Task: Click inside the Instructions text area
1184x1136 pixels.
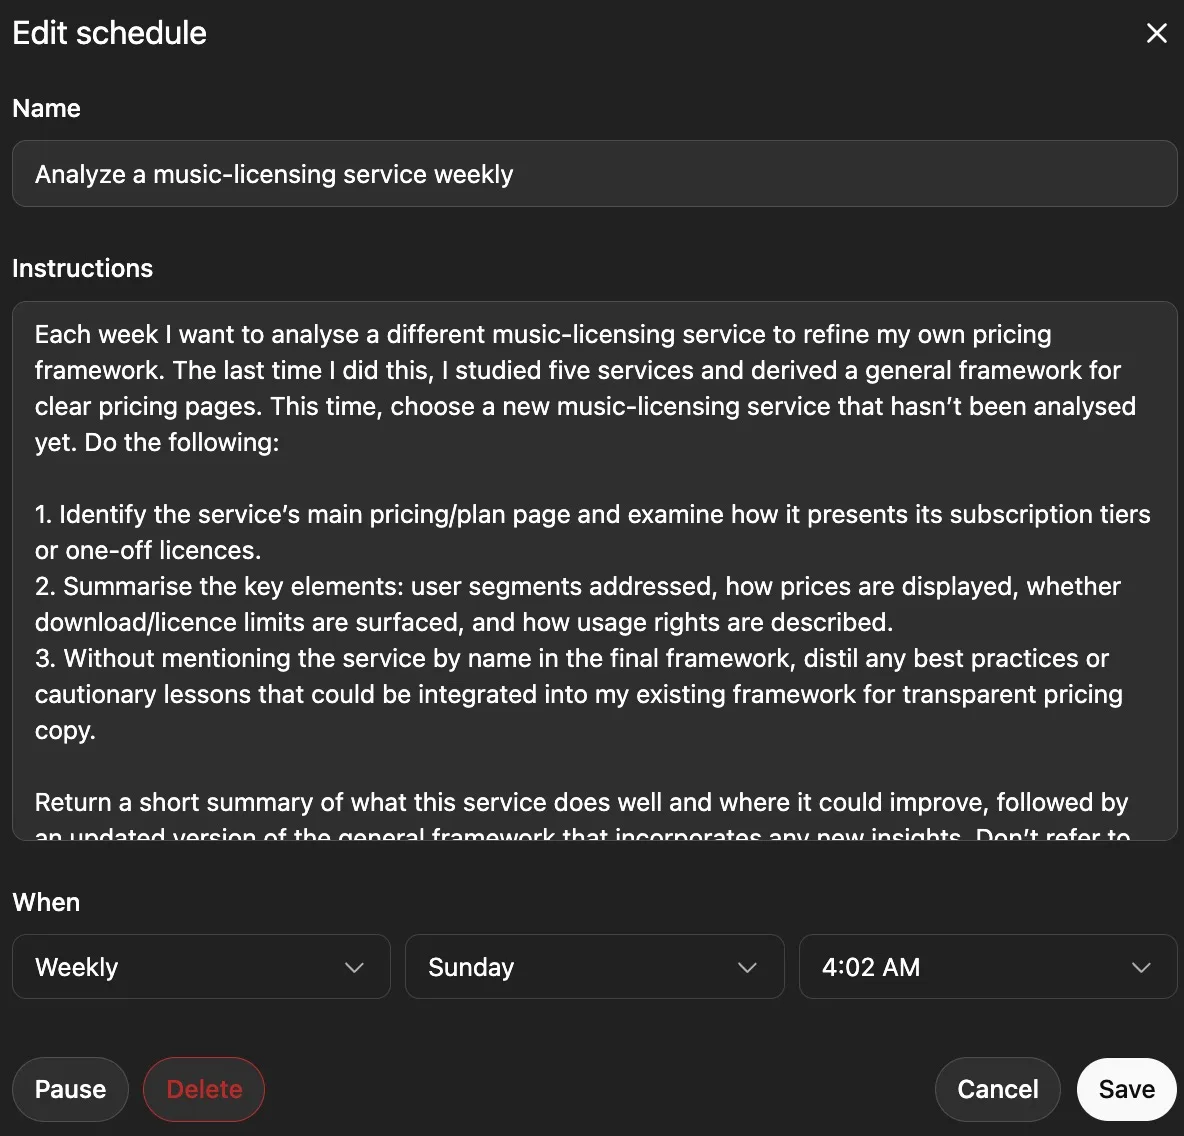Action: coord(592,570)
